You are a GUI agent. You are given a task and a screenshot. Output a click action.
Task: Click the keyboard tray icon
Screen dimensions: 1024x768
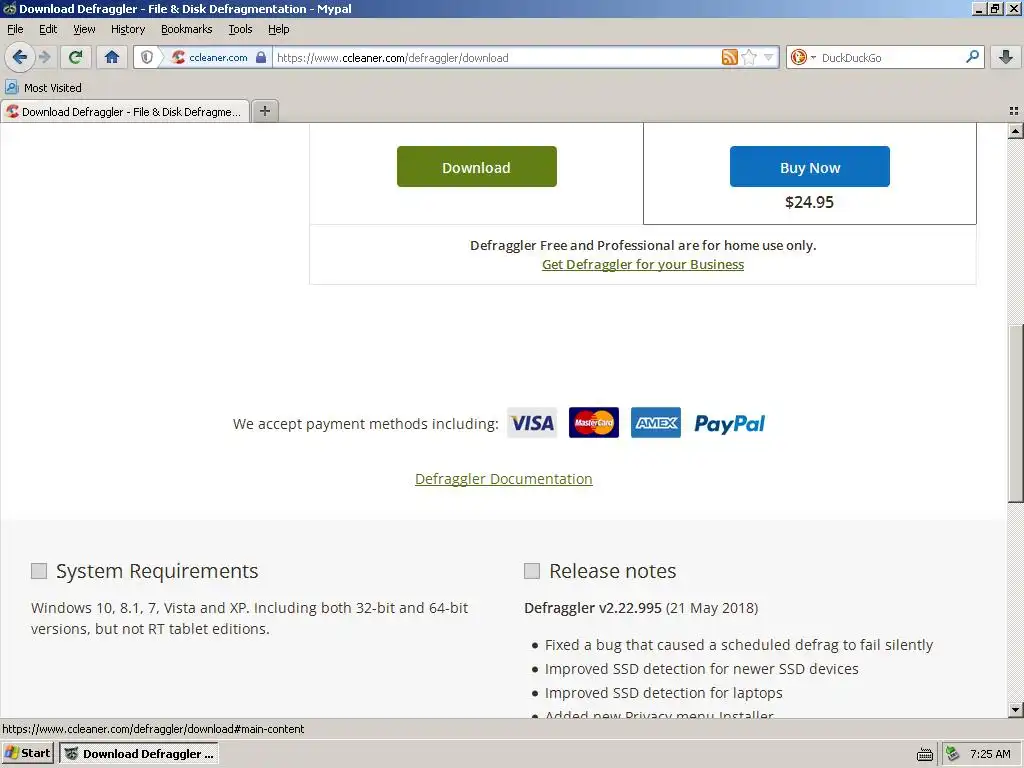click(x=925, y=754)
